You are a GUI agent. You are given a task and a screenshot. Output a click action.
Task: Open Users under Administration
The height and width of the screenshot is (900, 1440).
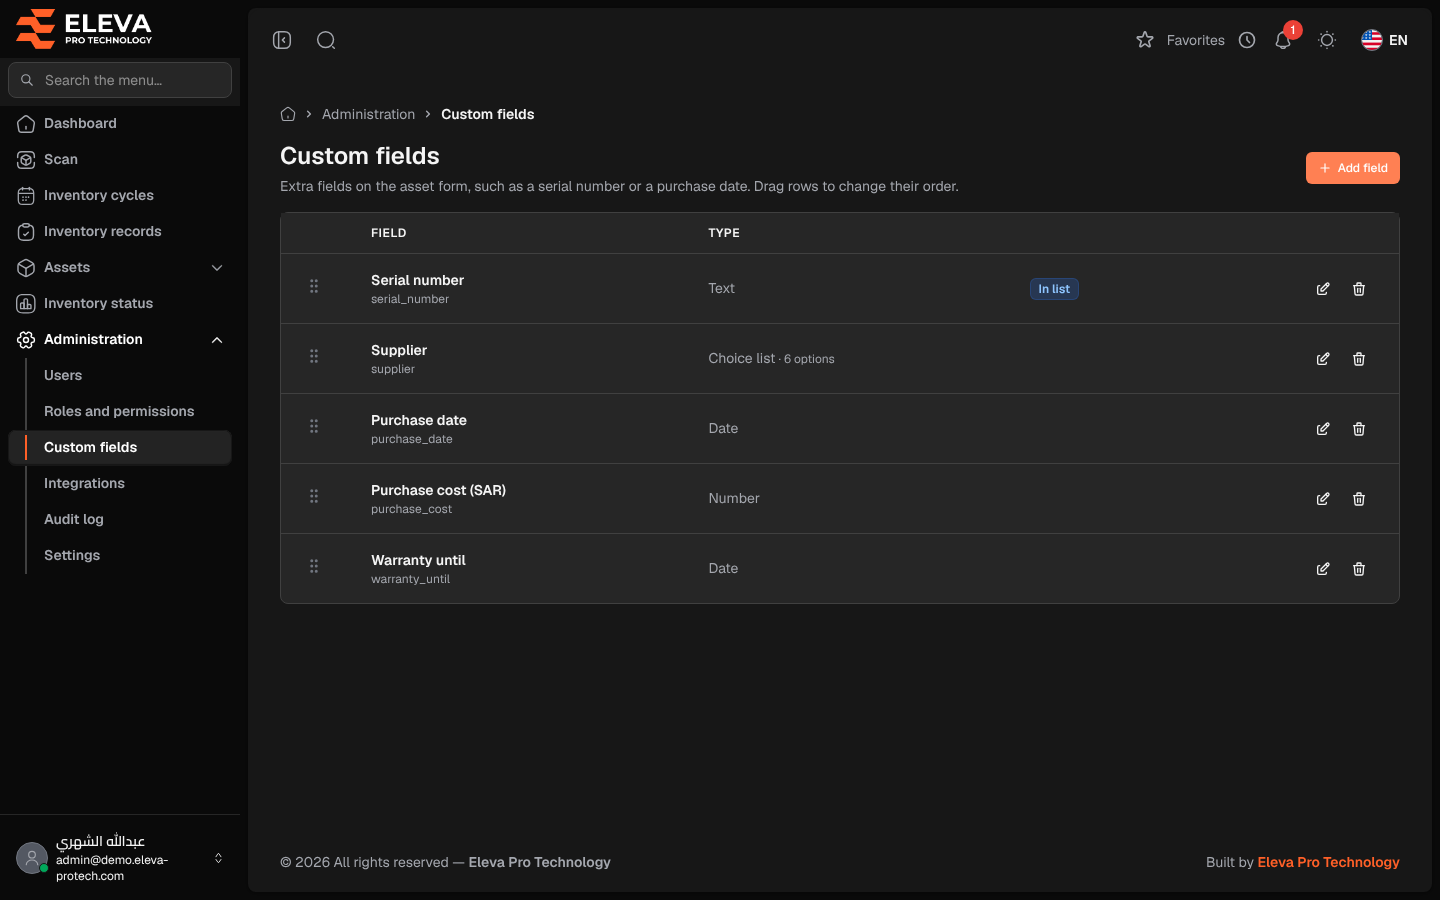tap(63, 375)
